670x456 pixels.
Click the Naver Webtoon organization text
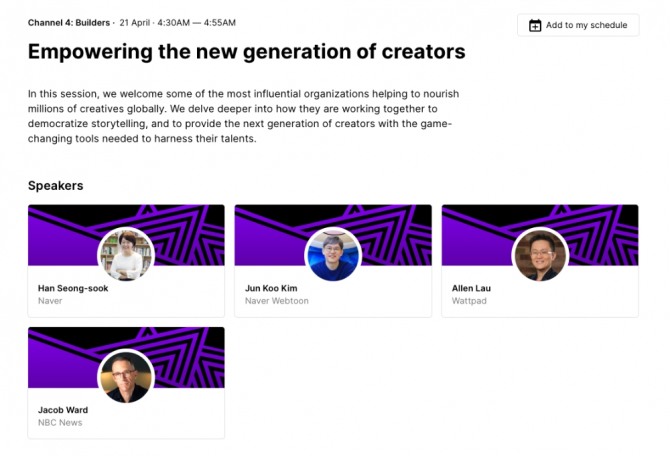click(277, 301)
